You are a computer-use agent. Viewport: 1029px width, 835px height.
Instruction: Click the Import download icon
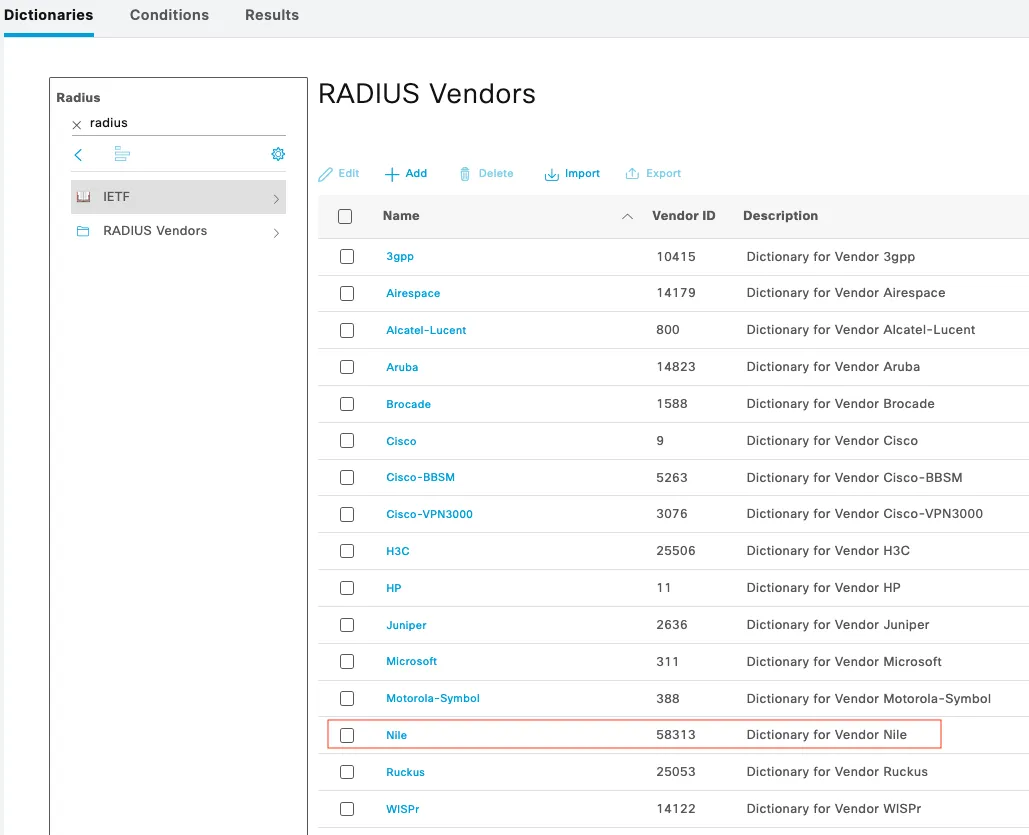coord(552,174)
